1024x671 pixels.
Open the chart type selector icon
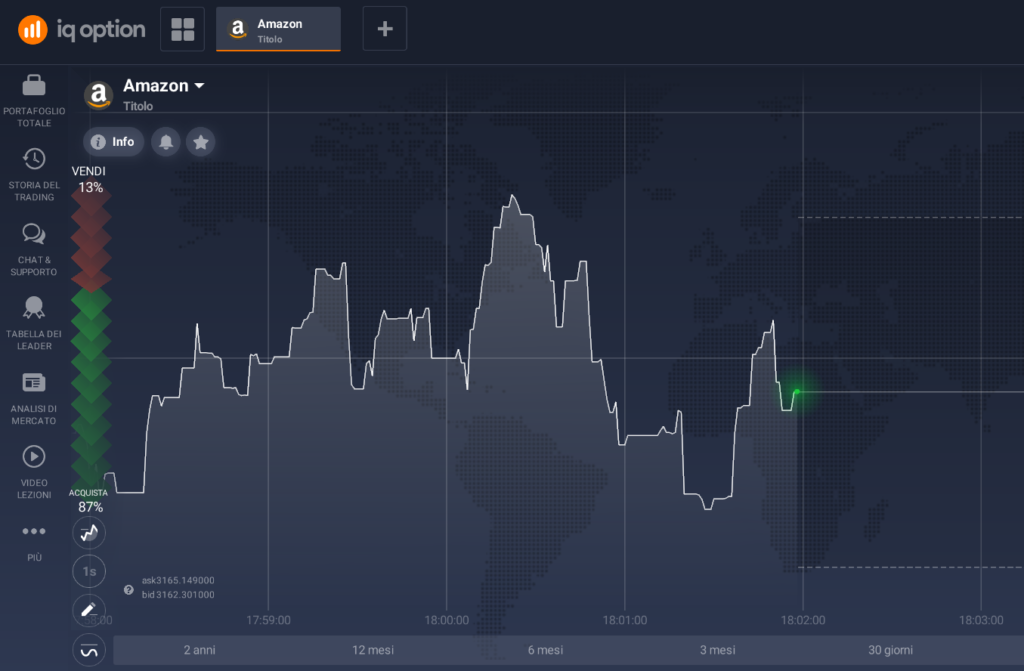[x=89, y=532]
